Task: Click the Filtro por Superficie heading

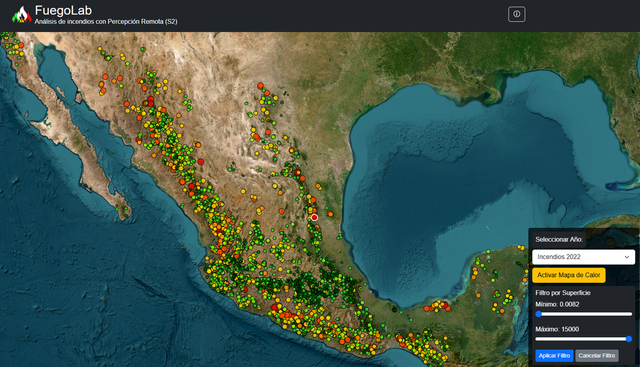Action: (563, 293)
